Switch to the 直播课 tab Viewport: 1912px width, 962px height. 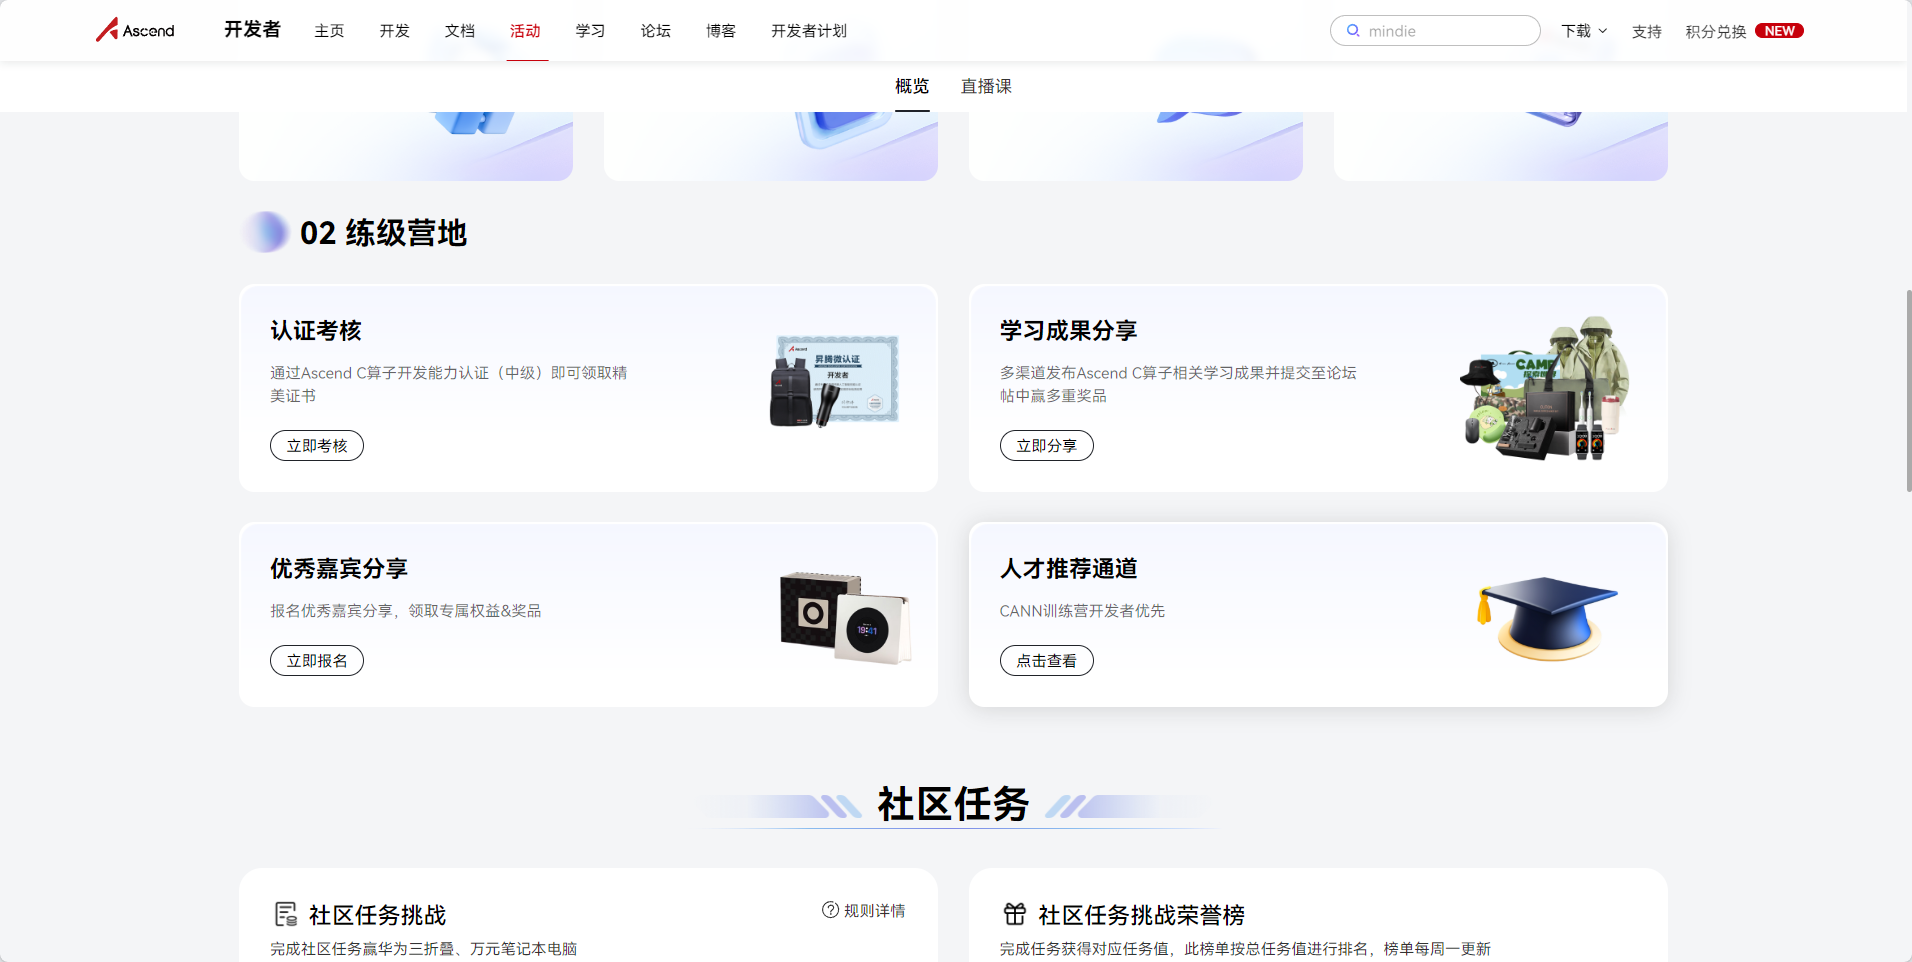pyautogui.click(x=986, y=87)
